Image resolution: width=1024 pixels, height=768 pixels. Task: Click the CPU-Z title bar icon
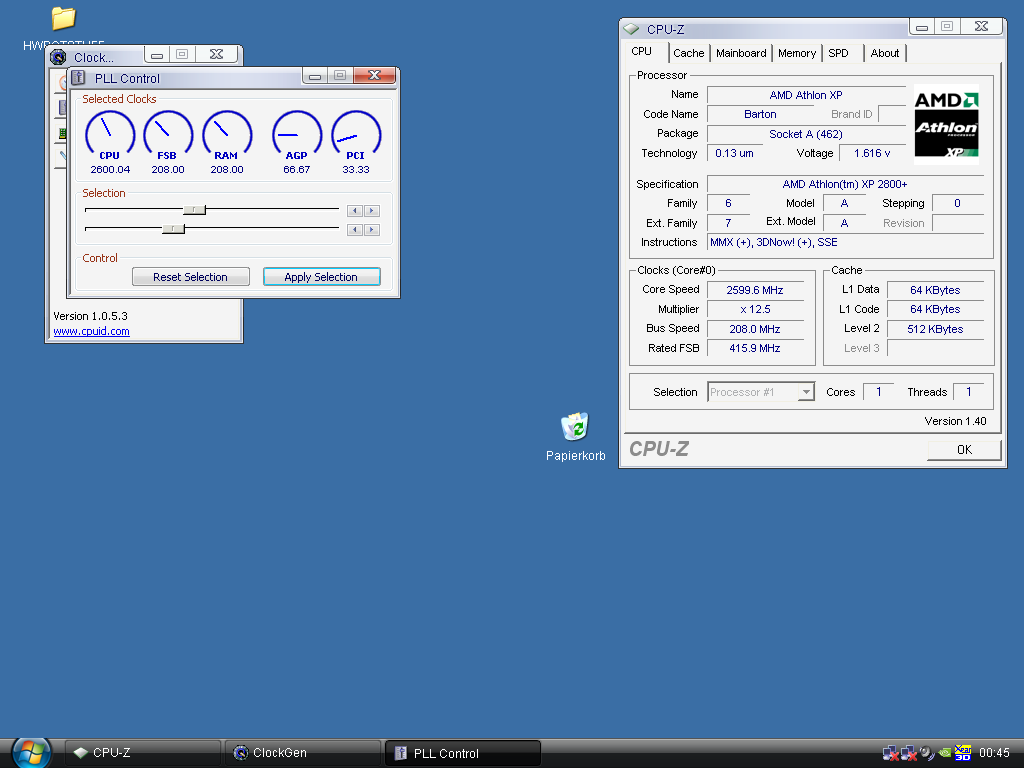[631, 29]
